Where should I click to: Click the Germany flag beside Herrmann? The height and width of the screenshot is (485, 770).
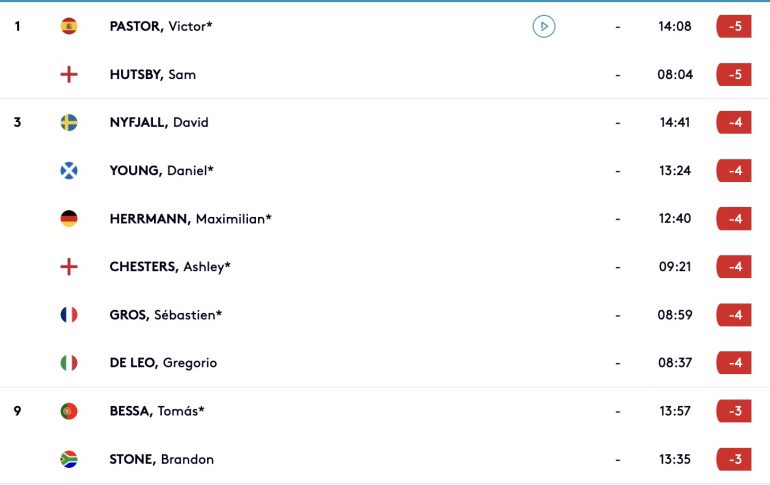click(x=69, y=218)
